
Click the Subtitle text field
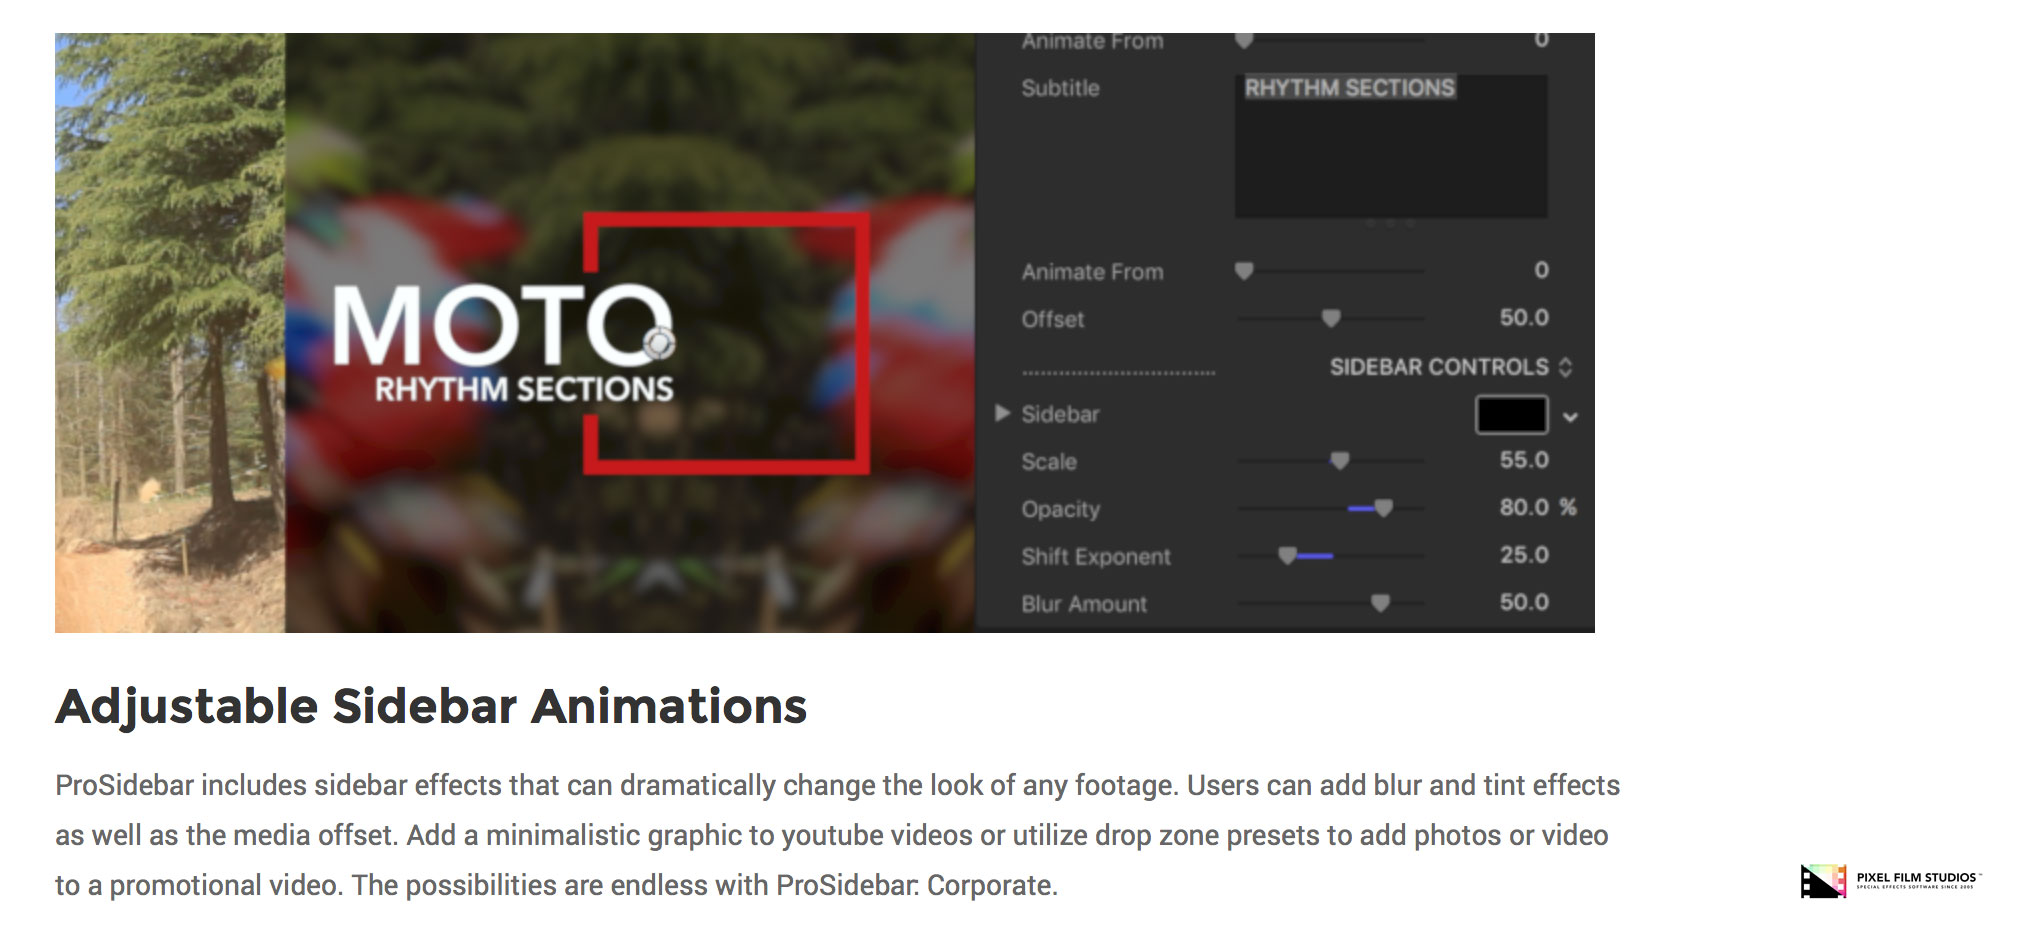1391,146
